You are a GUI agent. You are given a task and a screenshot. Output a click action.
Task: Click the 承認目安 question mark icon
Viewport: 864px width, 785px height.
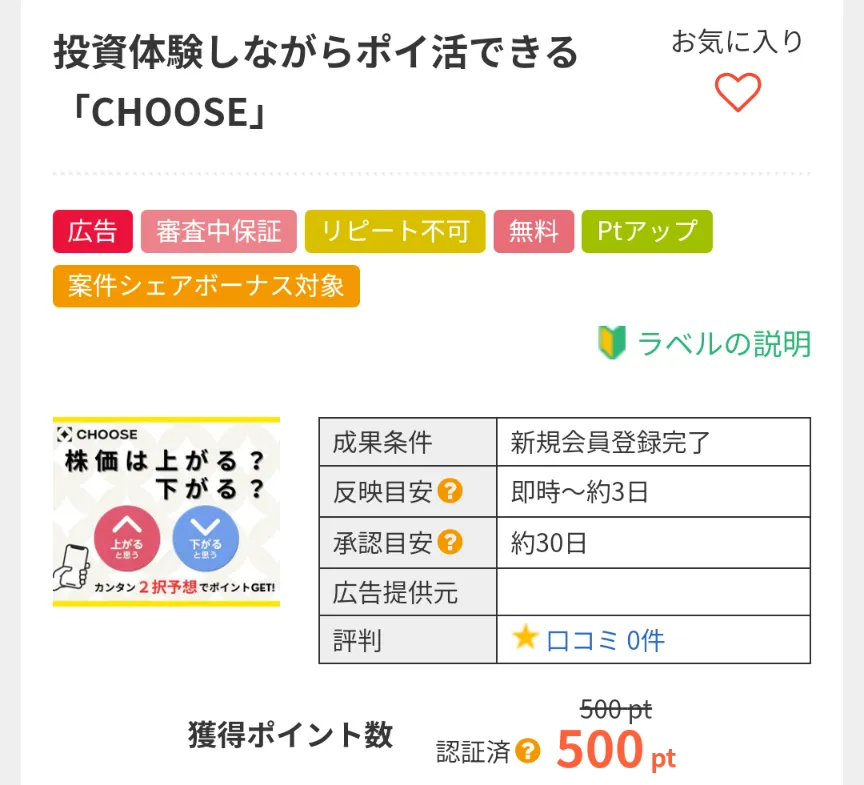(450, 542)
